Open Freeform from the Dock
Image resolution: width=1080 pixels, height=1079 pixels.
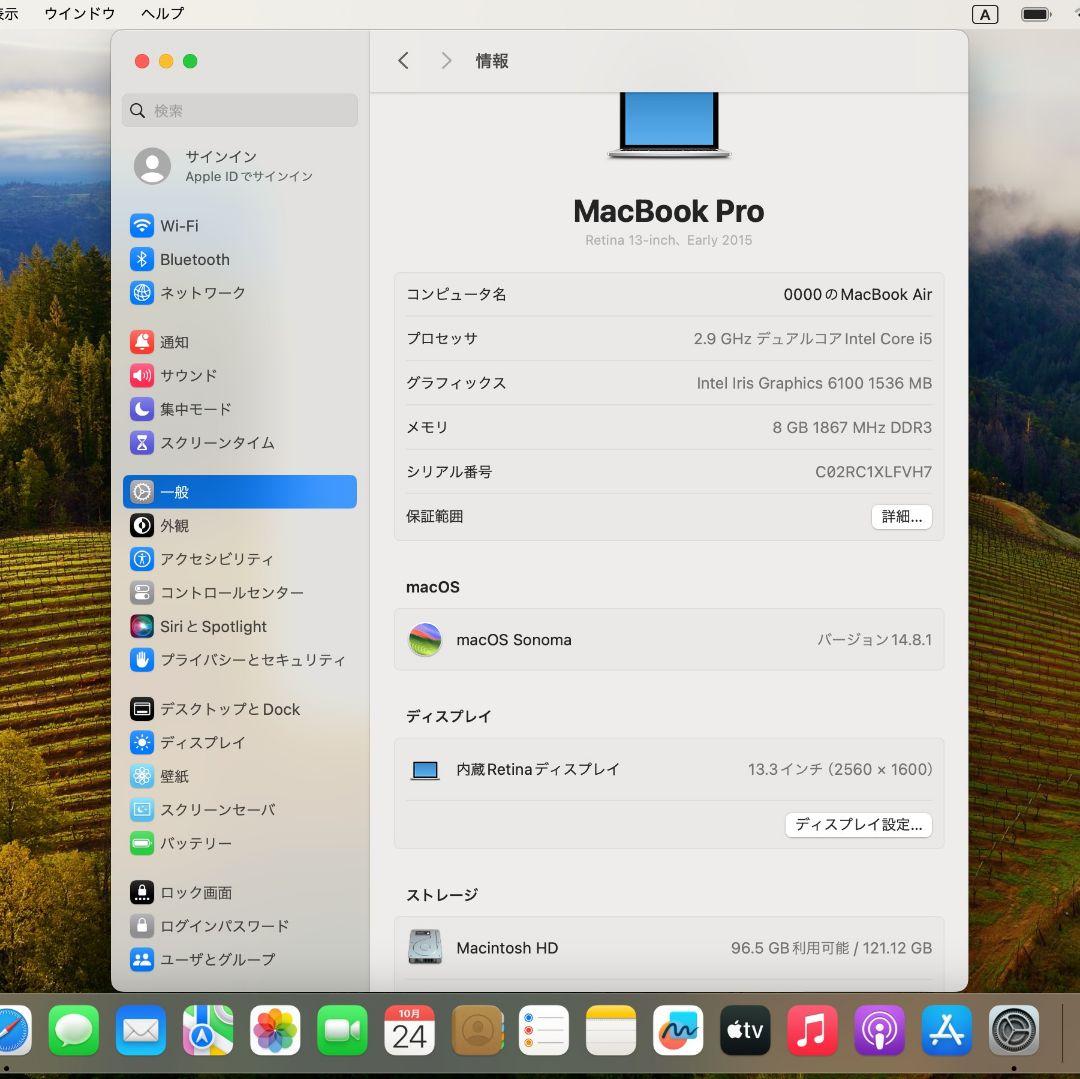(x=678, y=1030)
